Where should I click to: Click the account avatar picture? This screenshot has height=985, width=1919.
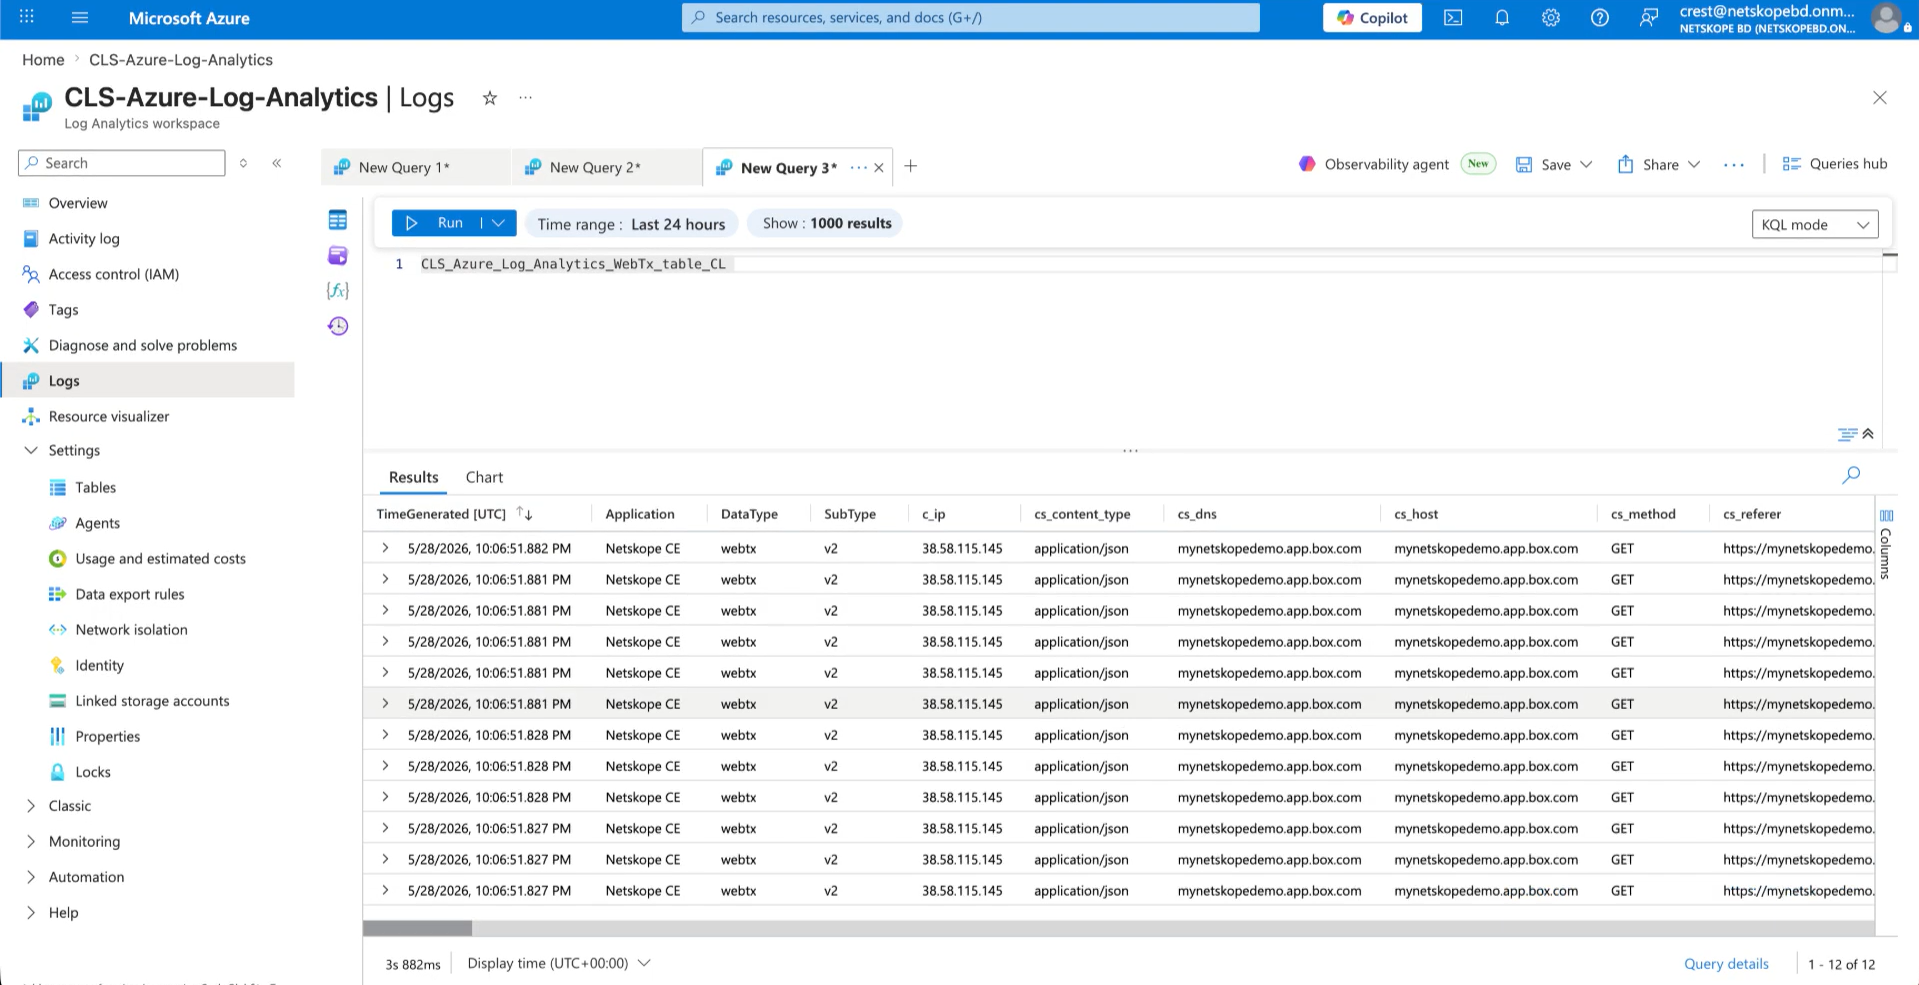pos(1887,18)
